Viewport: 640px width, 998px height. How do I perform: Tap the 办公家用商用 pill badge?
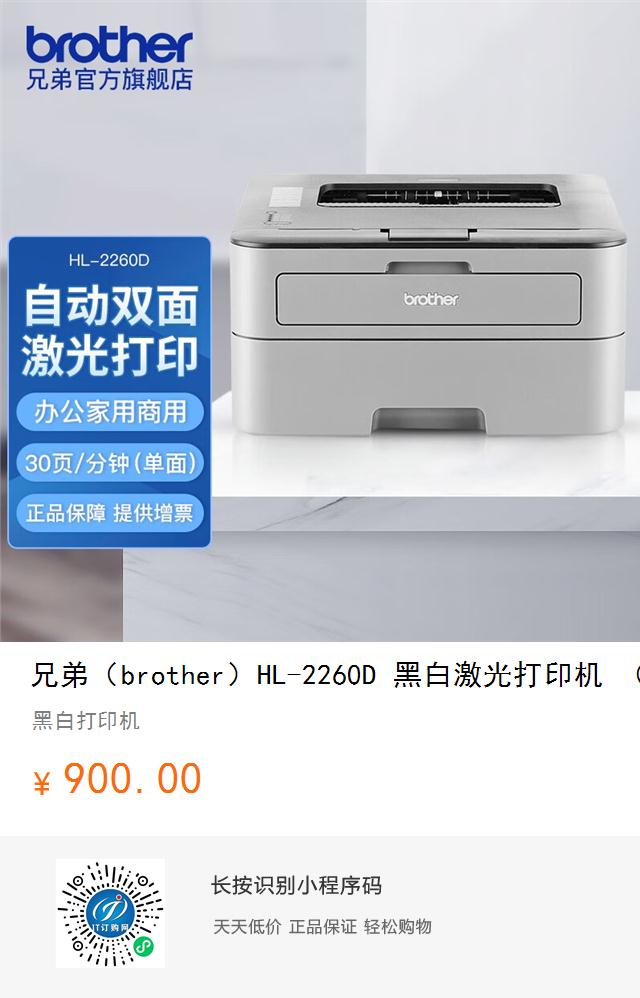coord(109,411)
